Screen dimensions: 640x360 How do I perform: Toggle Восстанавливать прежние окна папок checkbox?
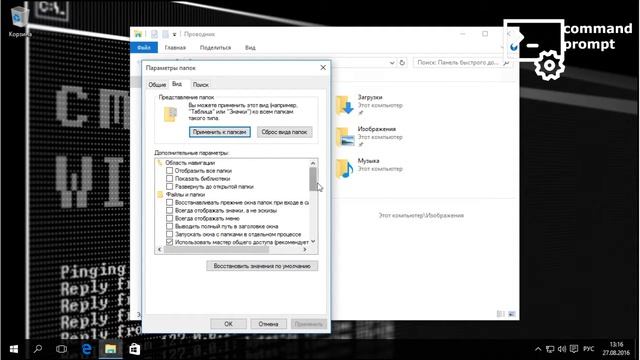169,202
